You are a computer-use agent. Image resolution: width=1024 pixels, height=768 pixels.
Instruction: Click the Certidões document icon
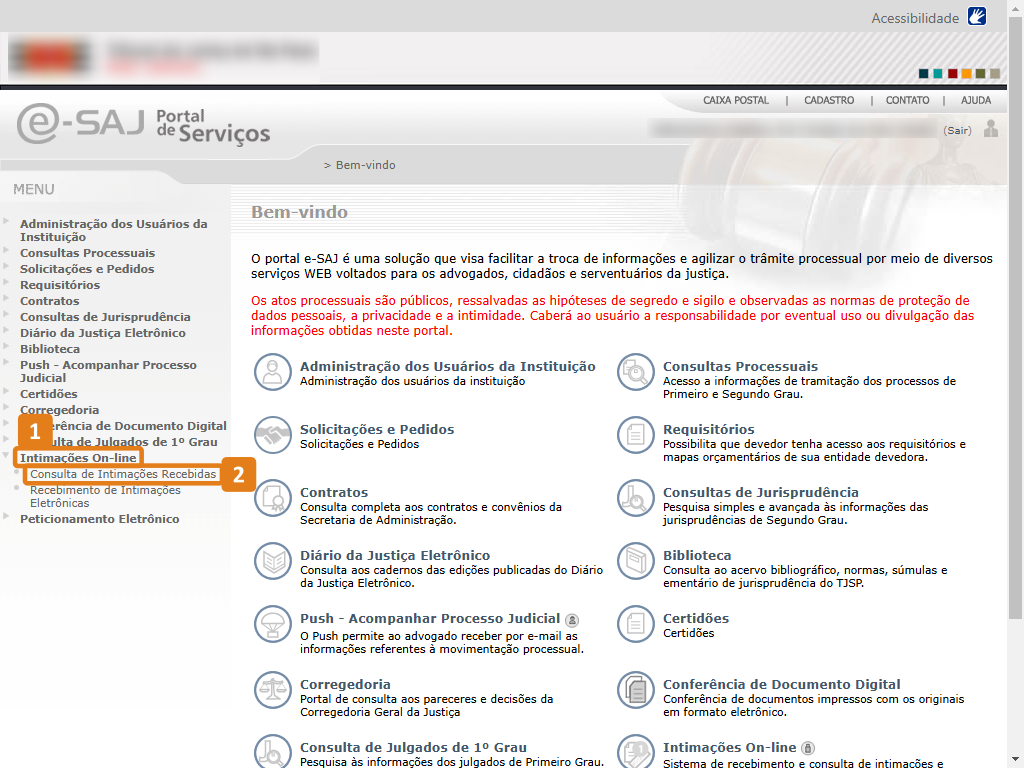point(636,624)
